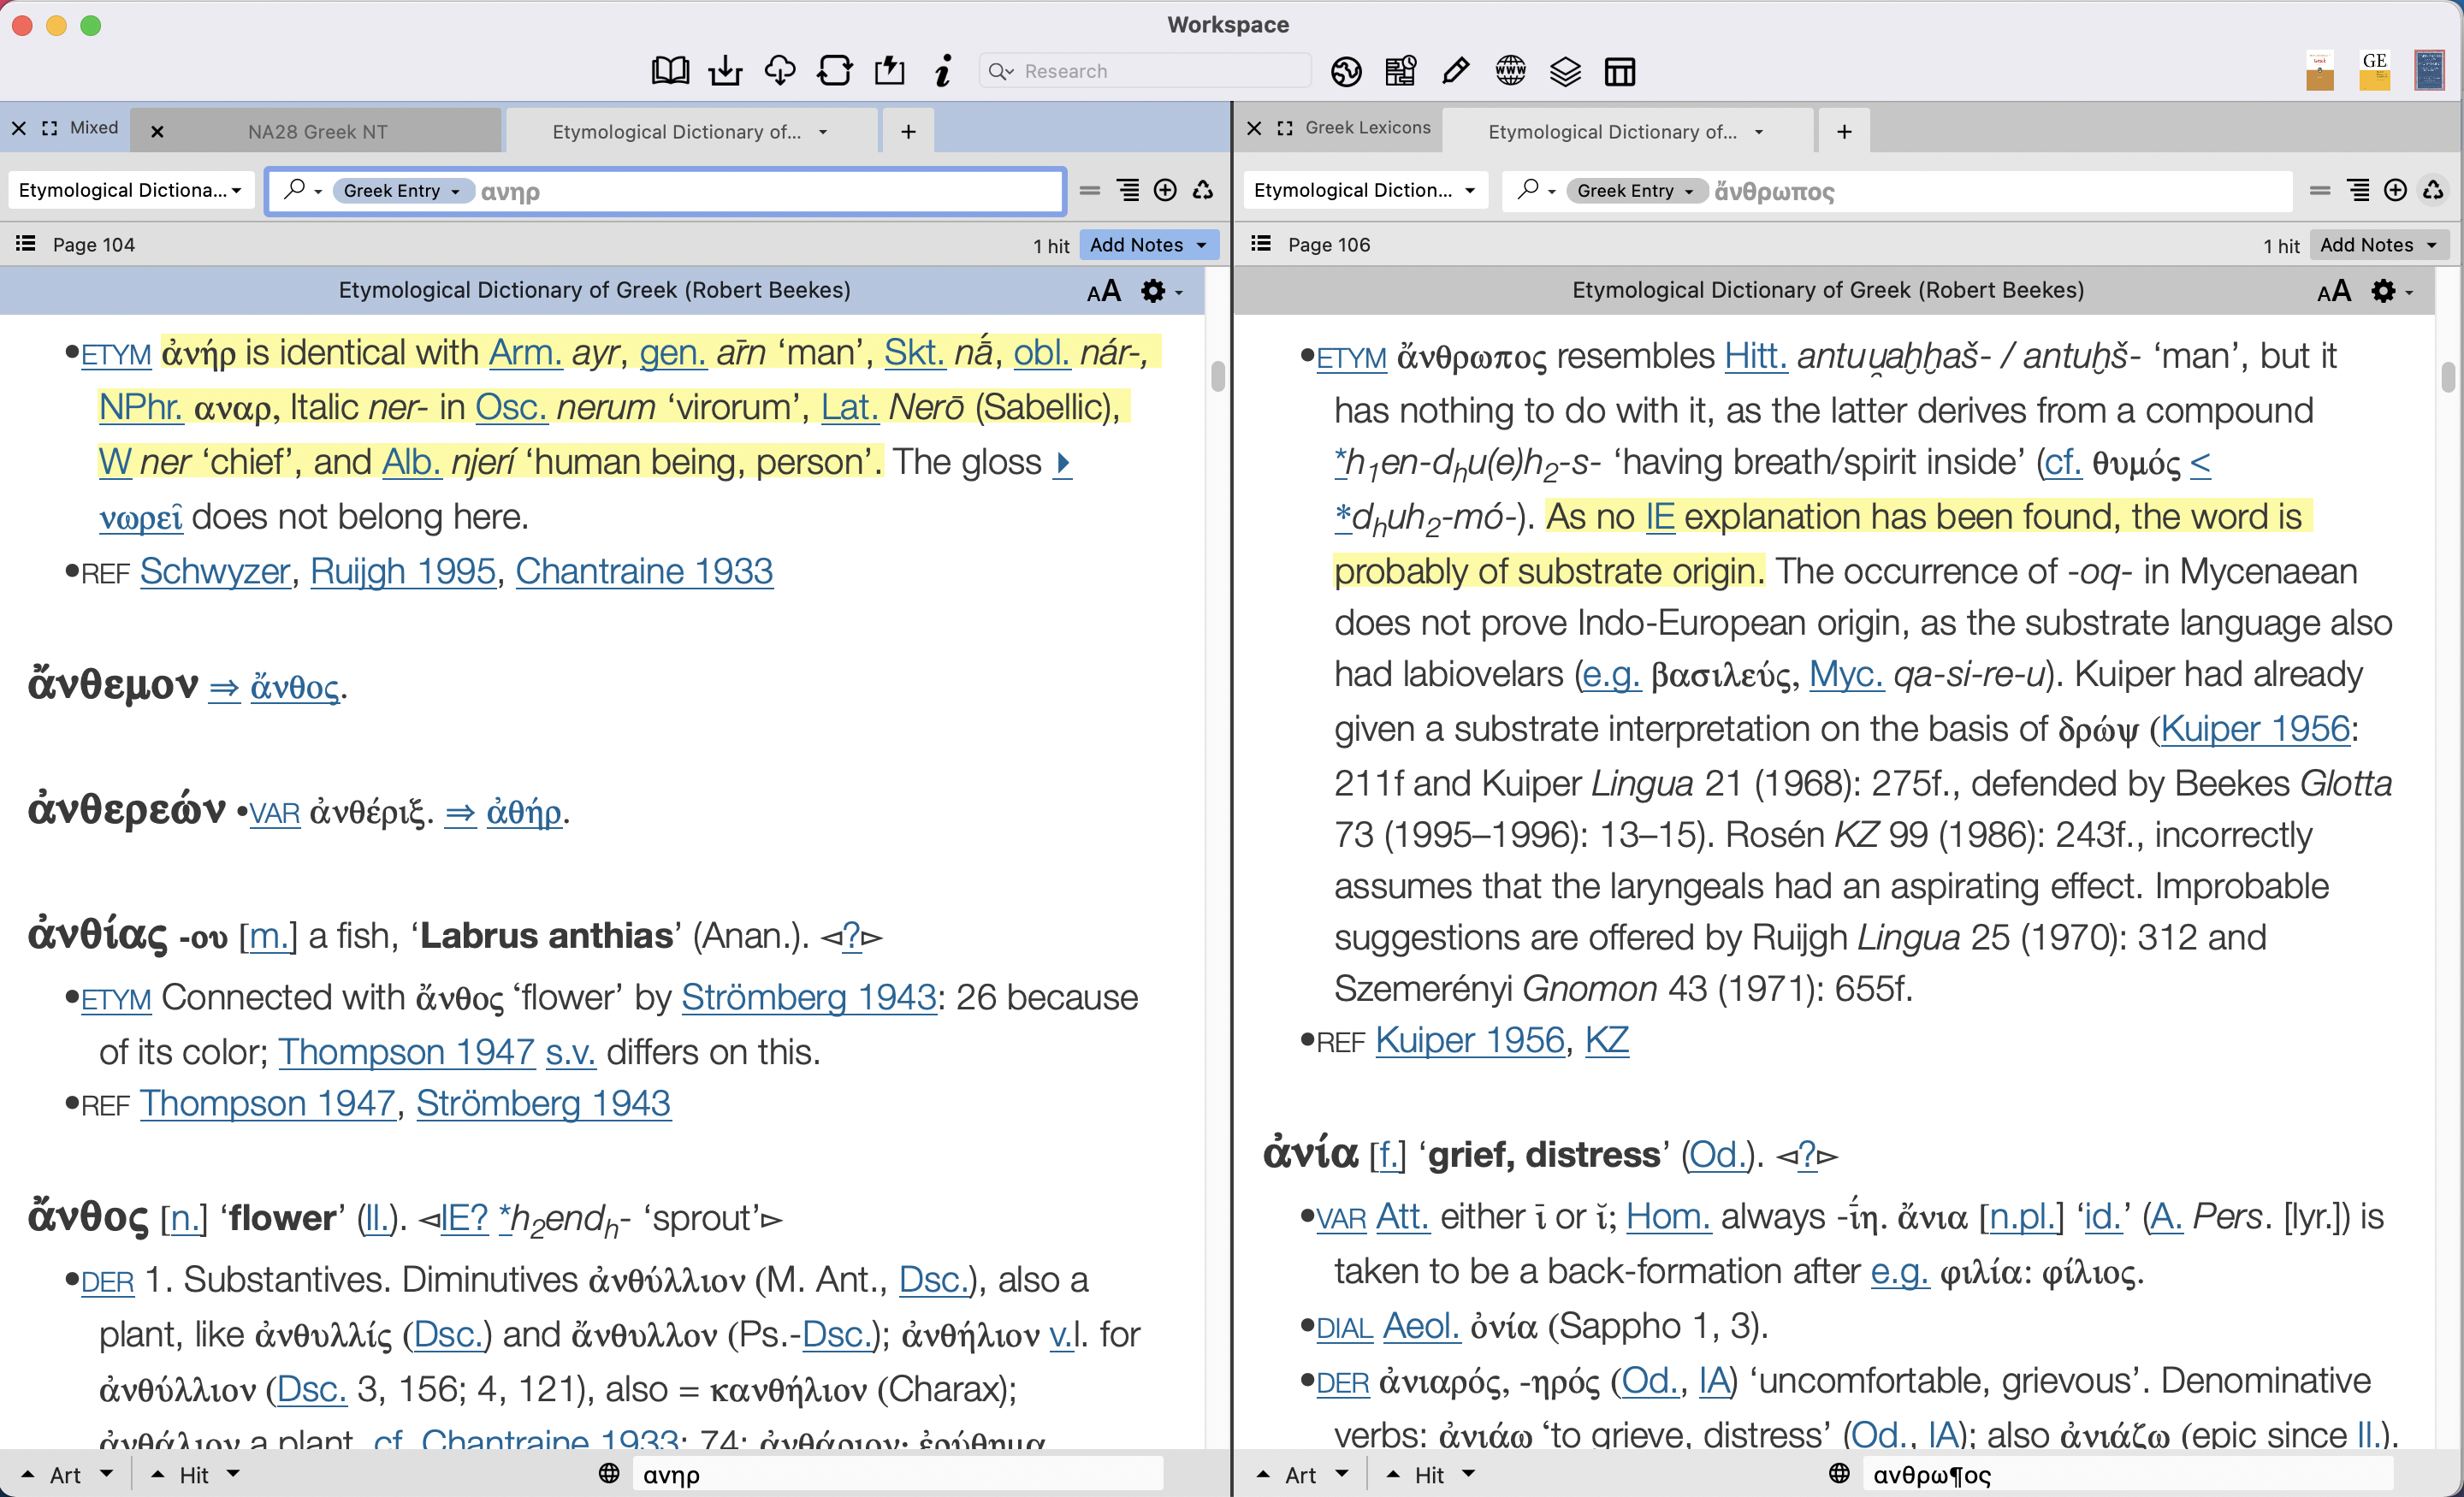
Task: Toggle the hits list icon beside Page 104
Action: 26,243
